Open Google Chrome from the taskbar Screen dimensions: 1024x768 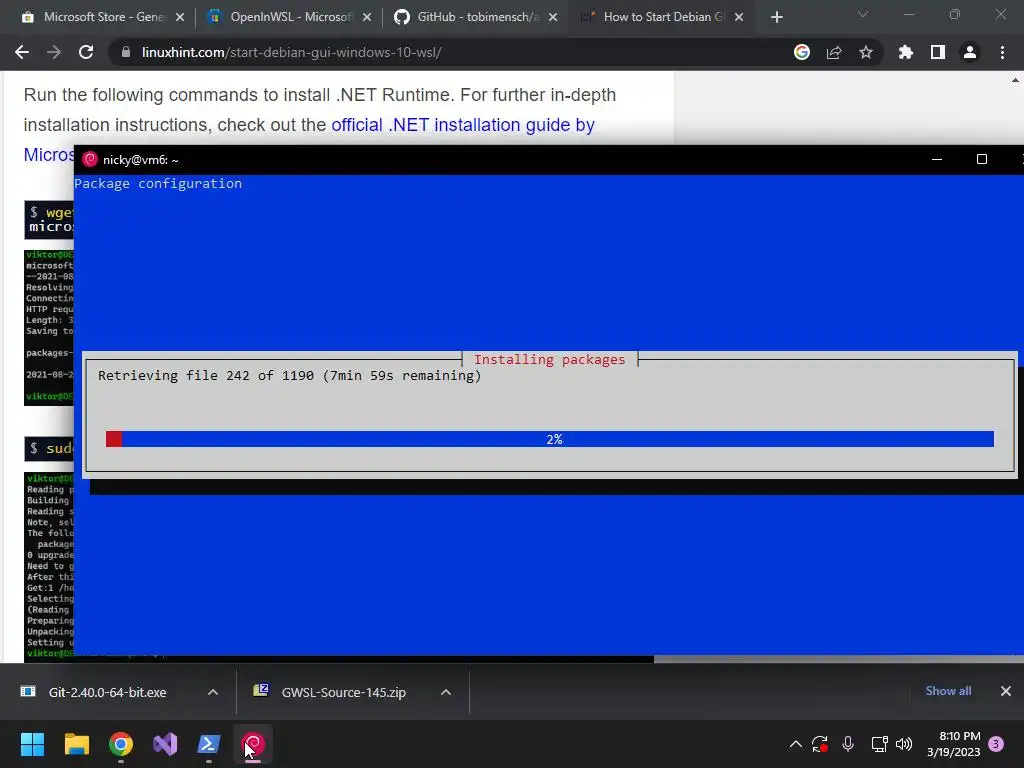pyautogui.click(x=121, y=744)
